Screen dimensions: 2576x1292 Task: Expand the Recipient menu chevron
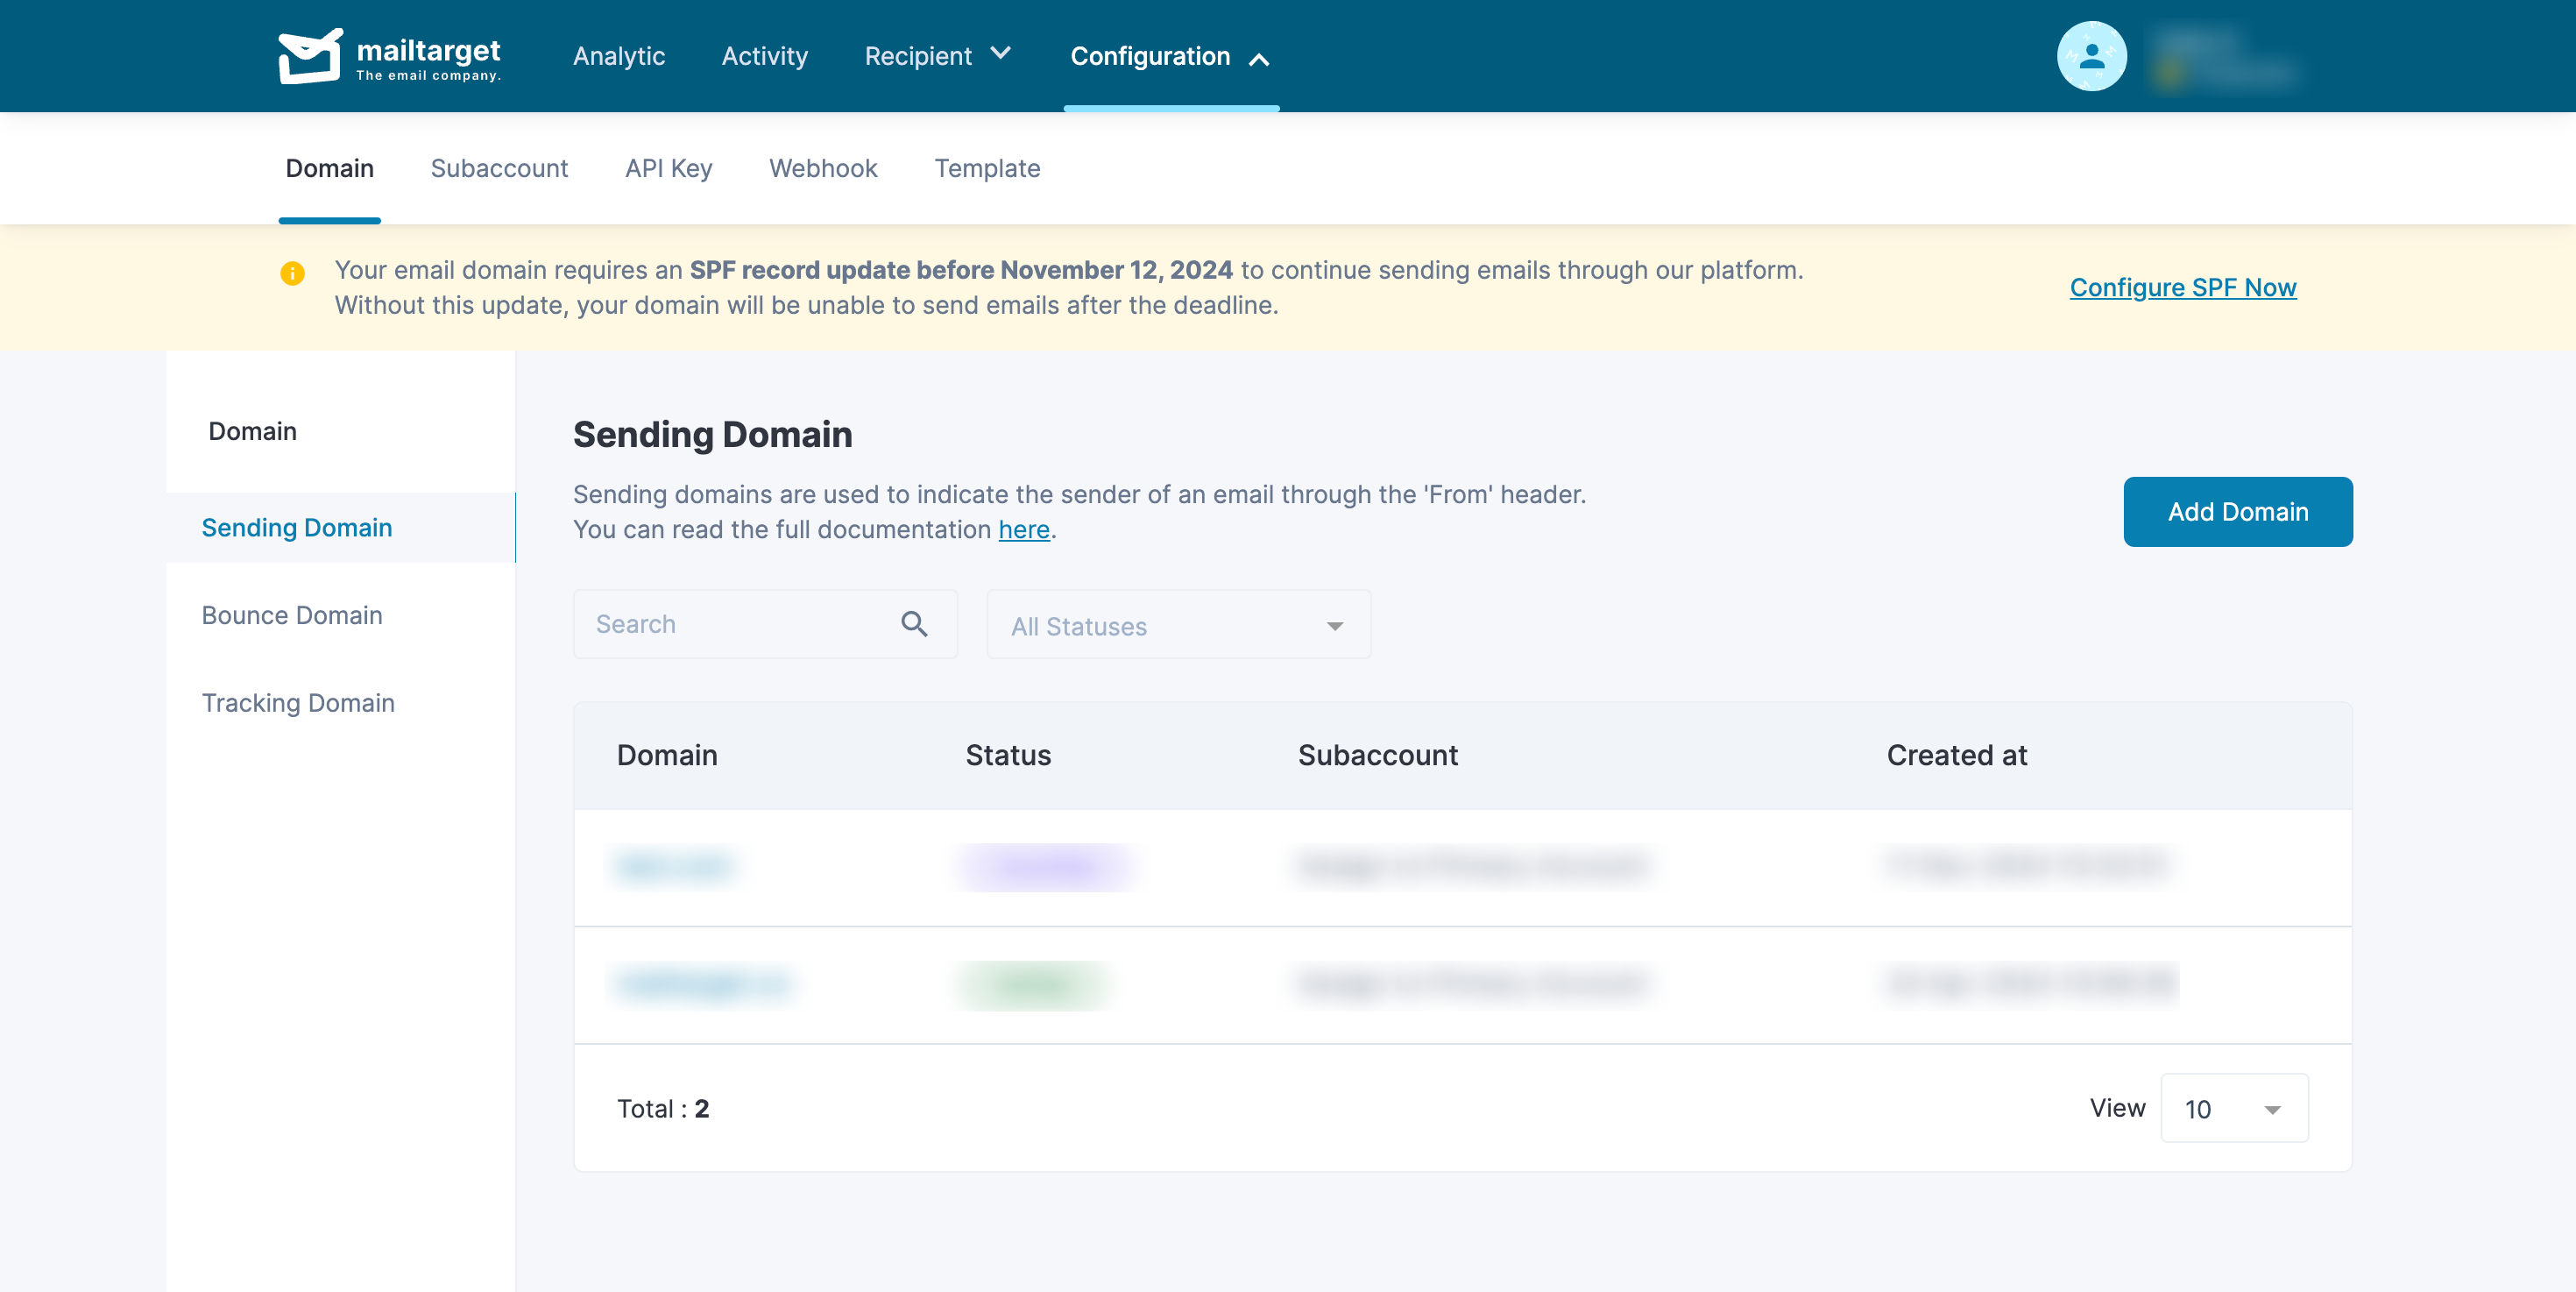(1001, 53)
